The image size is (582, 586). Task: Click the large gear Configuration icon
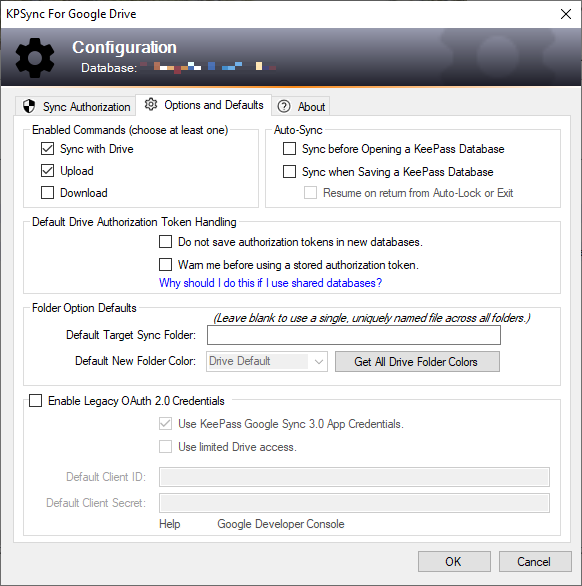click(35, 58)
